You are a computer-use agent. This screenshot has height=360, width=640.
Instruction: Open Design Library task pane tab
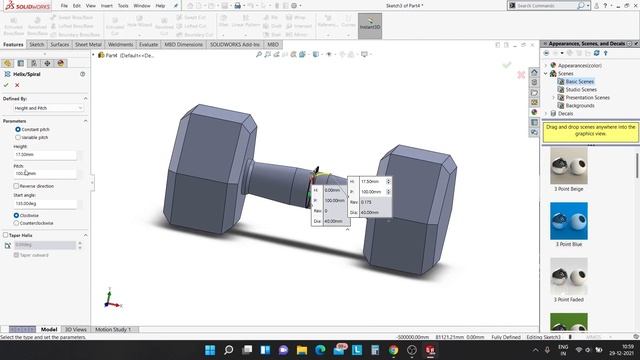[x=534, y=82]
